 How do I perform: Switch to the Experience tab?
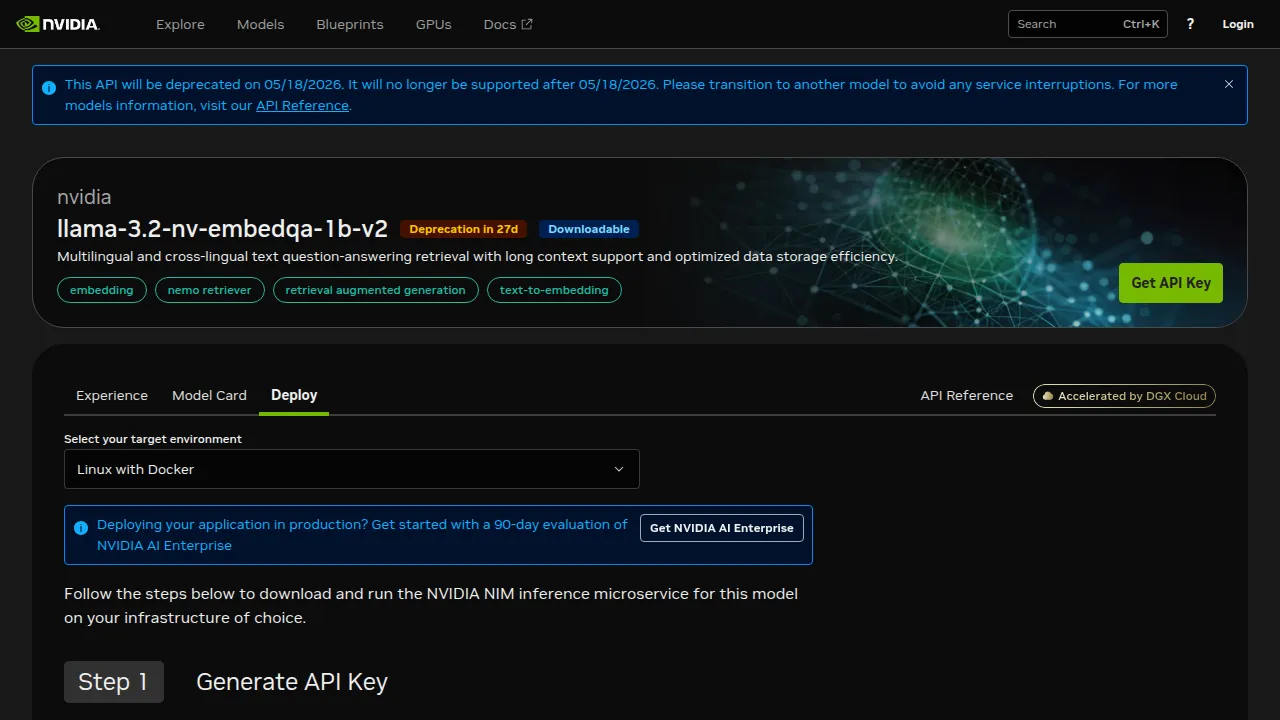coord(112,395)
